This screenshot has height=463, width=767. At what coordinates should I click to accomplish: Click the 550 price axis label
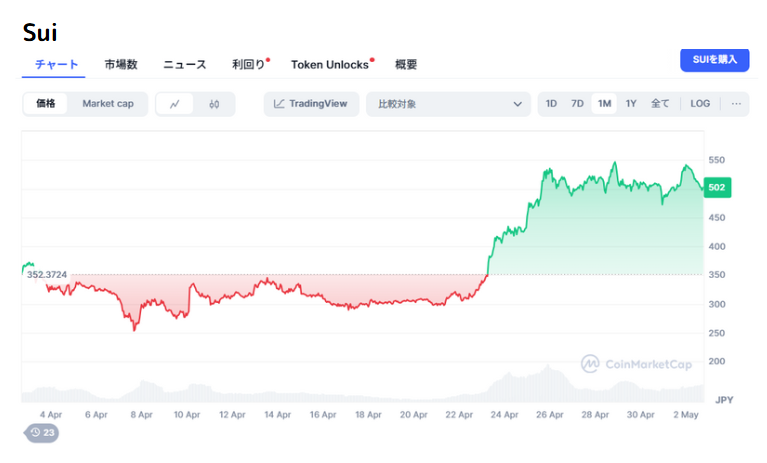coord(717,160)
